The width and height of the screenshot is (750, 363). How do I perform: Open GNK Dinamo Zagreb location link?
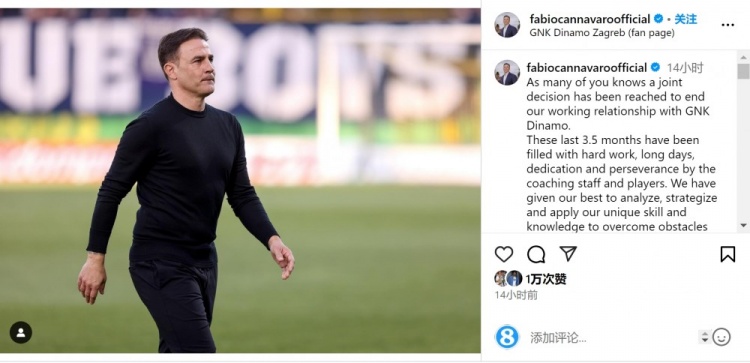tap(602, 33)
